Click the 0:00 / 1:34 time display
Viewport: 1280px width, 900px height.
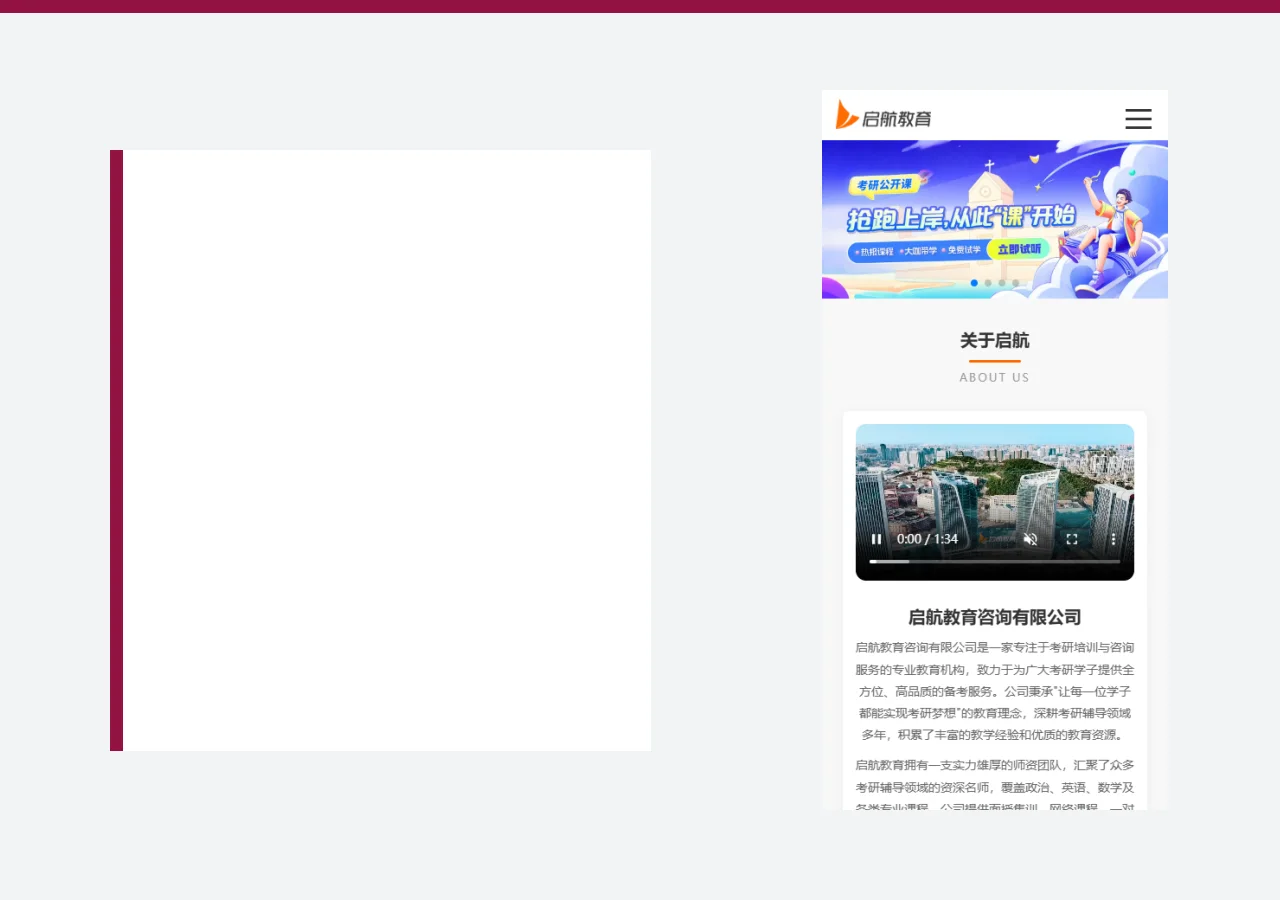(928, 539)
